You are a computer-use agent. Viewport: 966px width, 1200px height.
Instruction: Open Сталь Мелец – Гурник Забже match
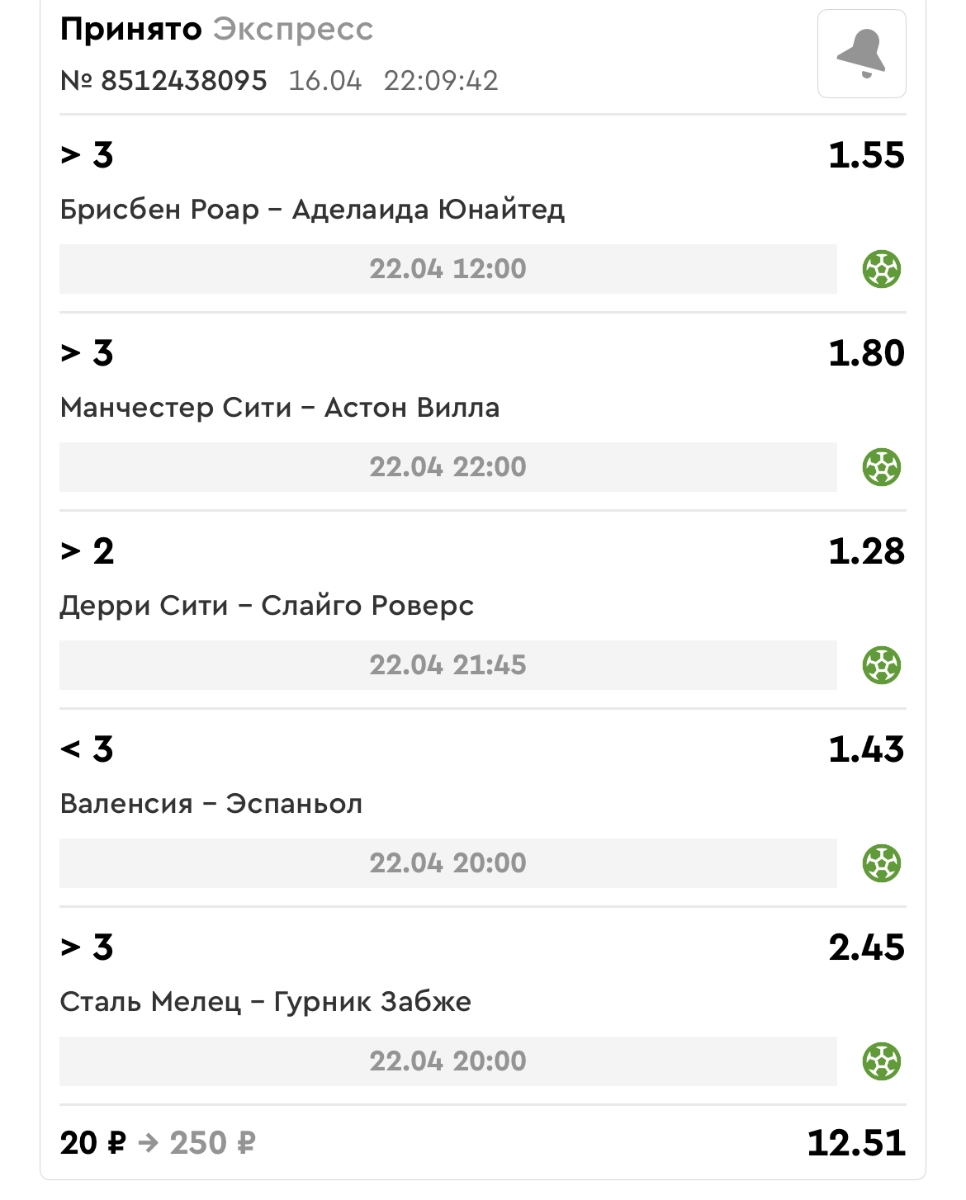pos(265,1002)
